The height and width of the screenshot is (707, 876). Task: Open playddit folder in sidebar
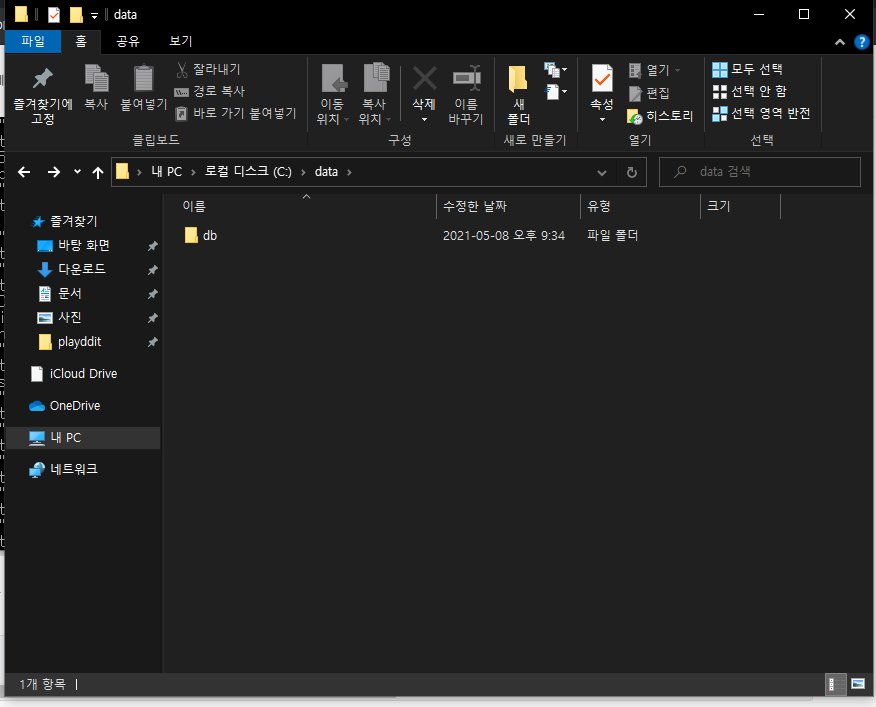(70, 342)
